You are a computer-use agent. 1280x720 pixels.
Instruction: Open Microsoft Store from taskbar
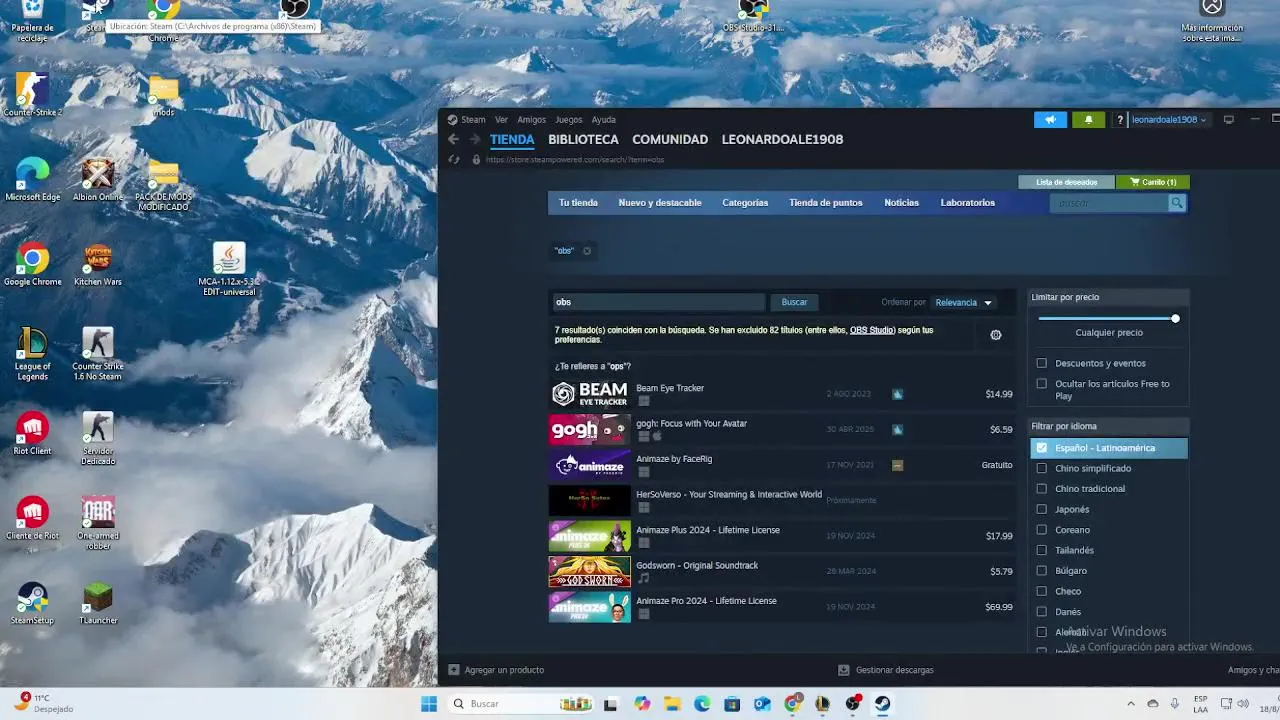pyautogui.click(x=732, y=704)
